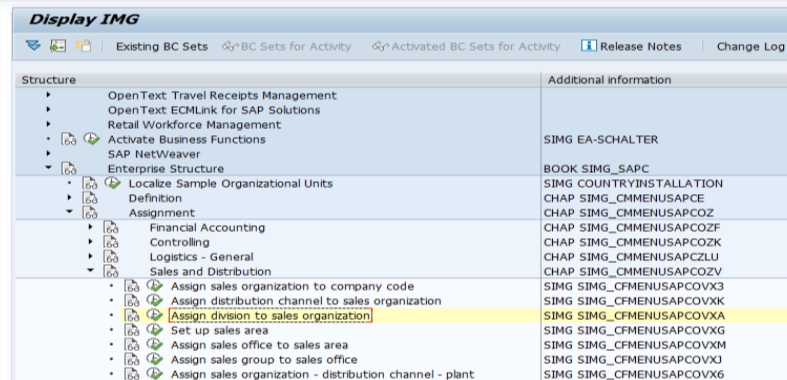787x380 pixels.
Task: Click BOOK SIMG_SAPC additional info cell
Action: point(596,169)
